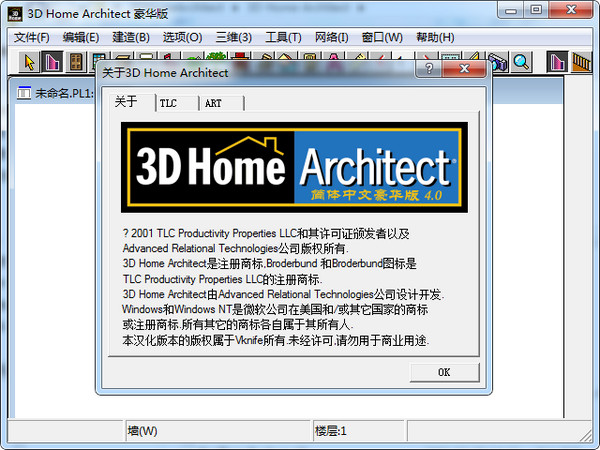
Task: Open the 帮助(H) menu
Action: tap(435, 37)
